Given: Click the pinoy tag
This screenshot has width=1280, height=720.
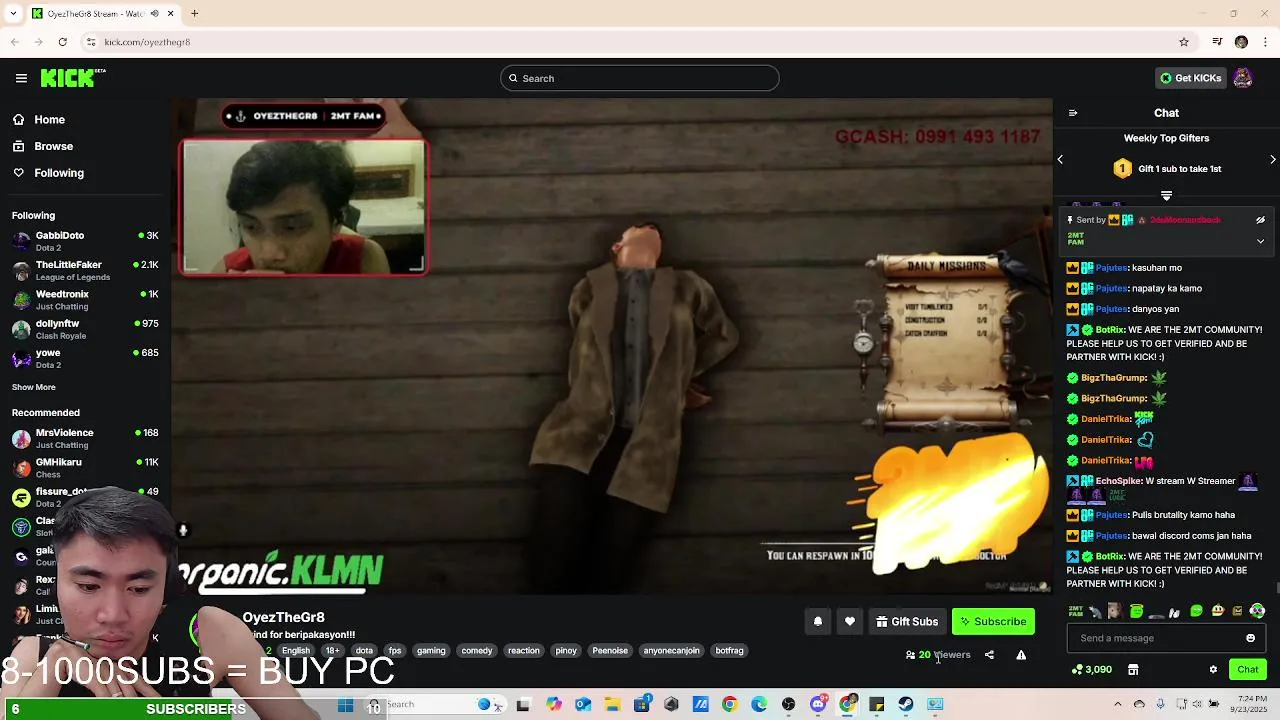Looking at the screenshot, I should point(566,651).
